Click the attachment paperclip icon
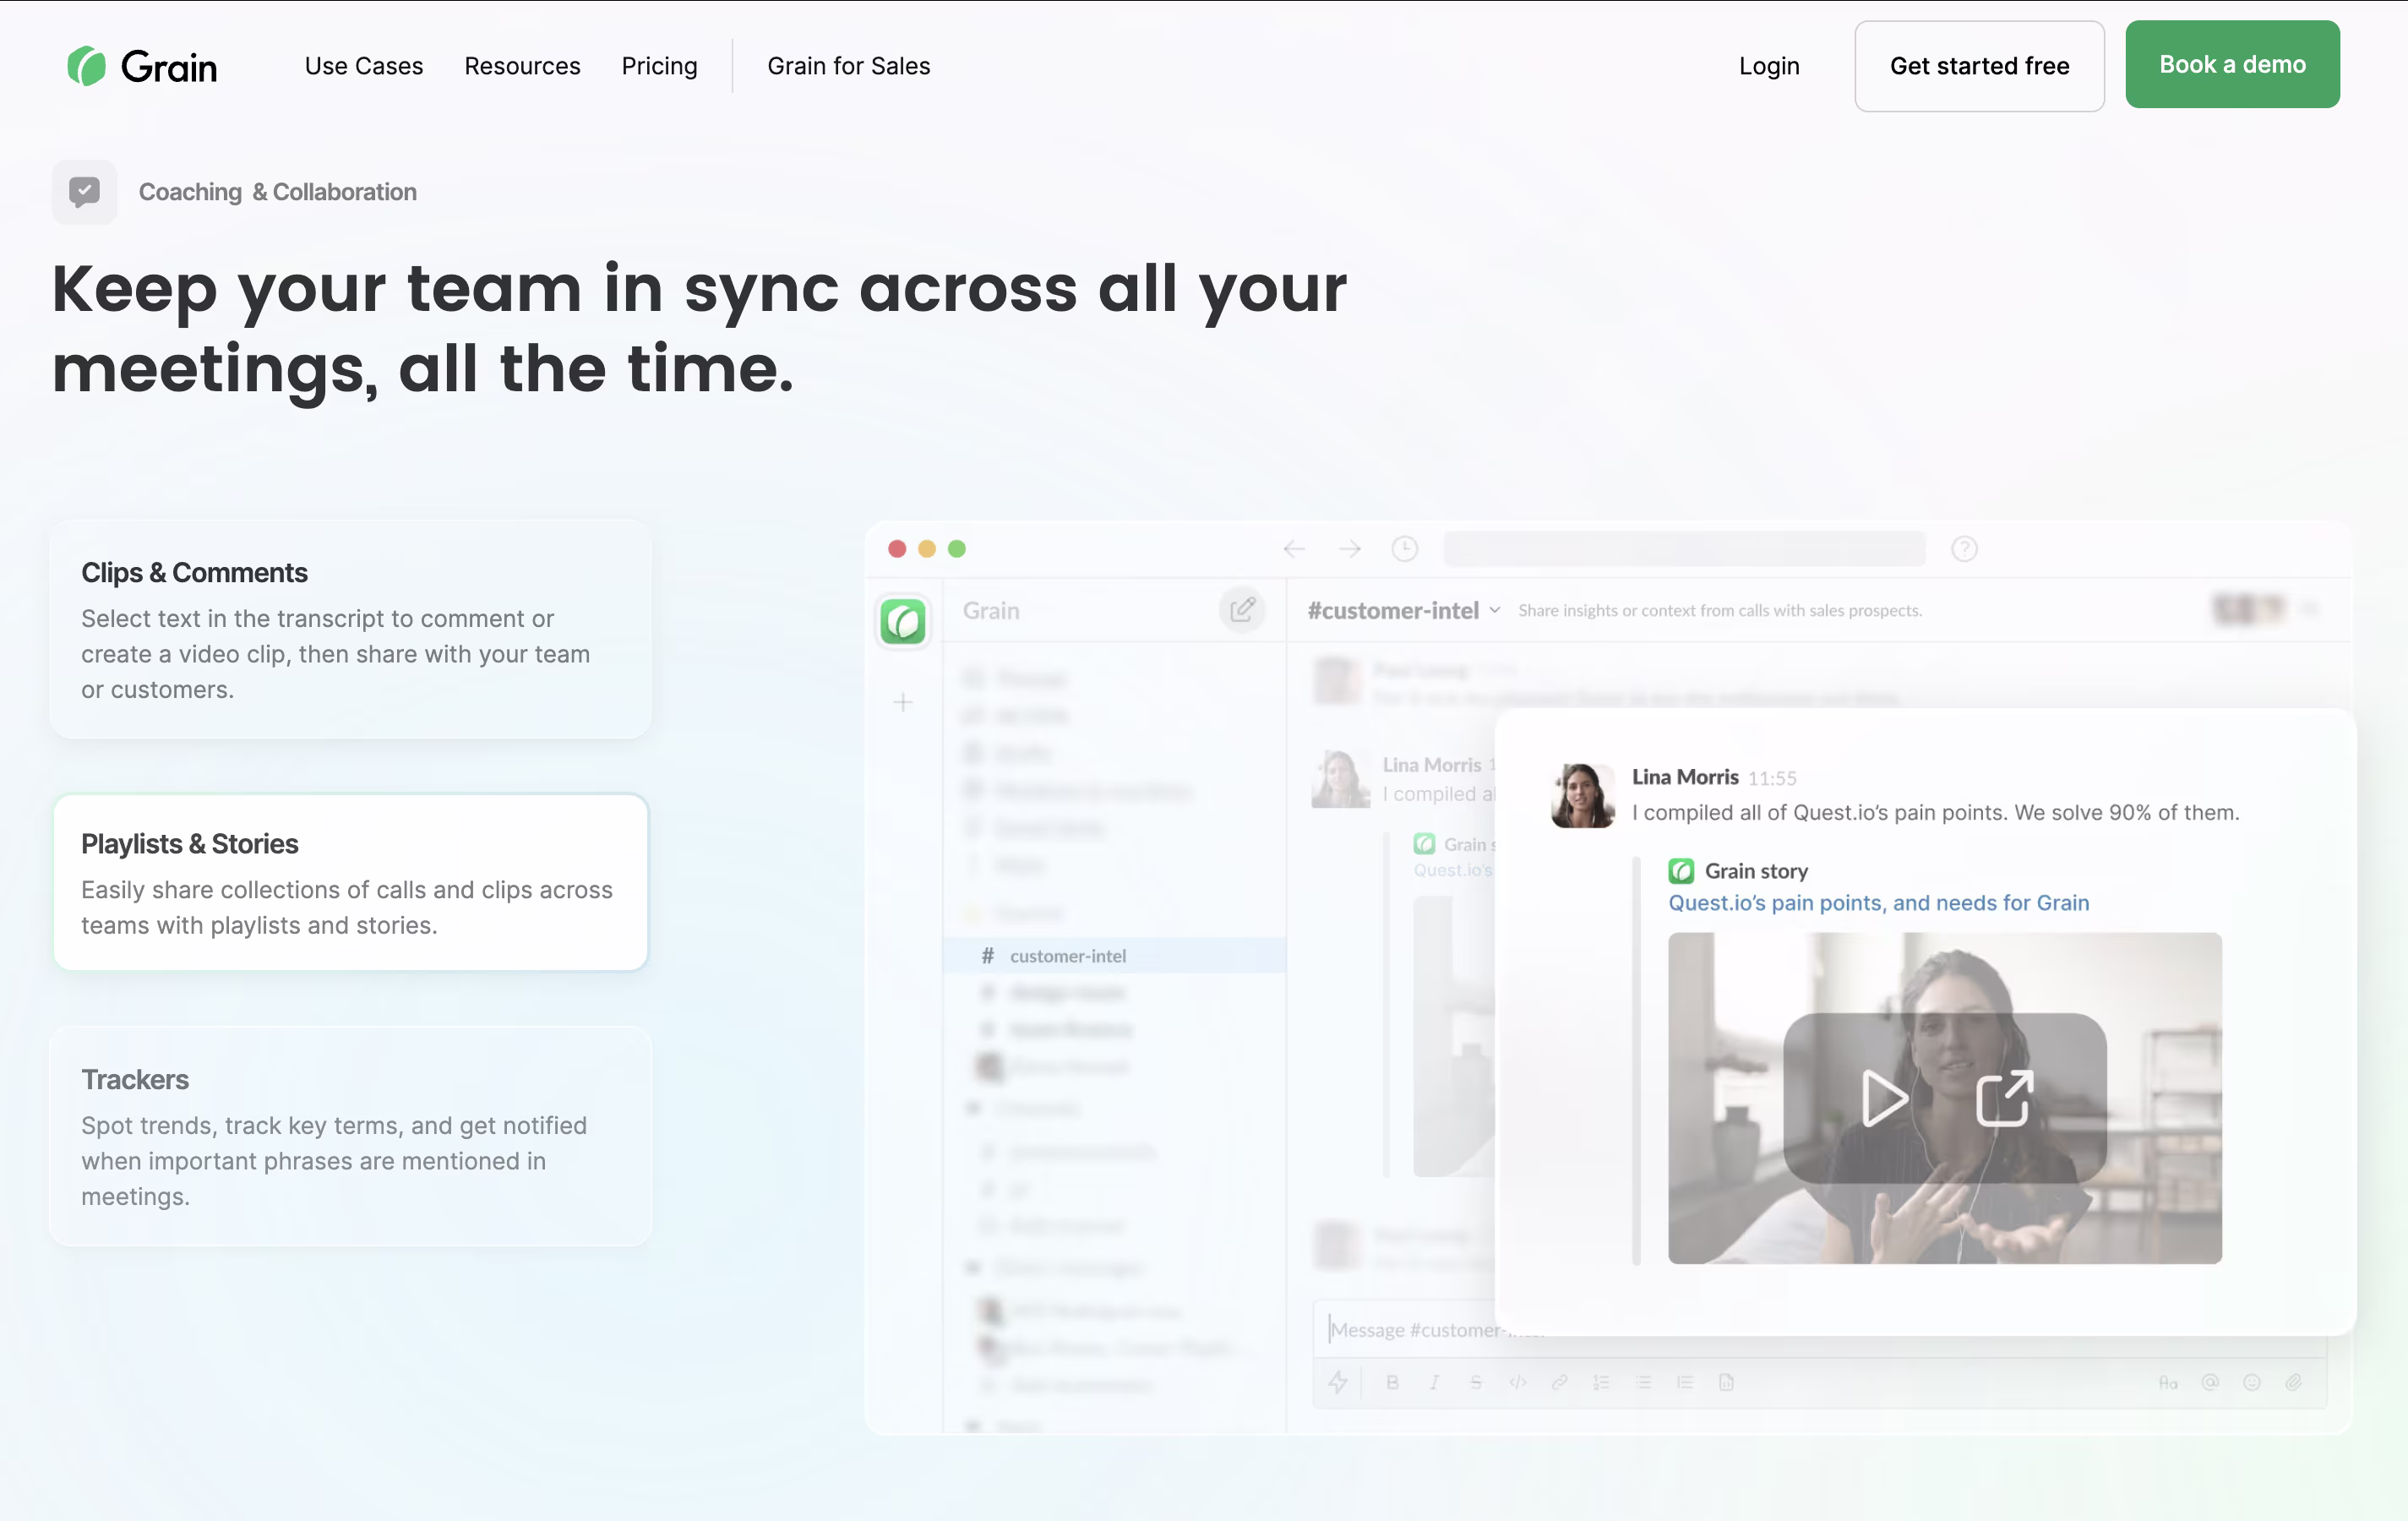This screenshot has height=1521, width=2408. click(x=2294, y=1382)
